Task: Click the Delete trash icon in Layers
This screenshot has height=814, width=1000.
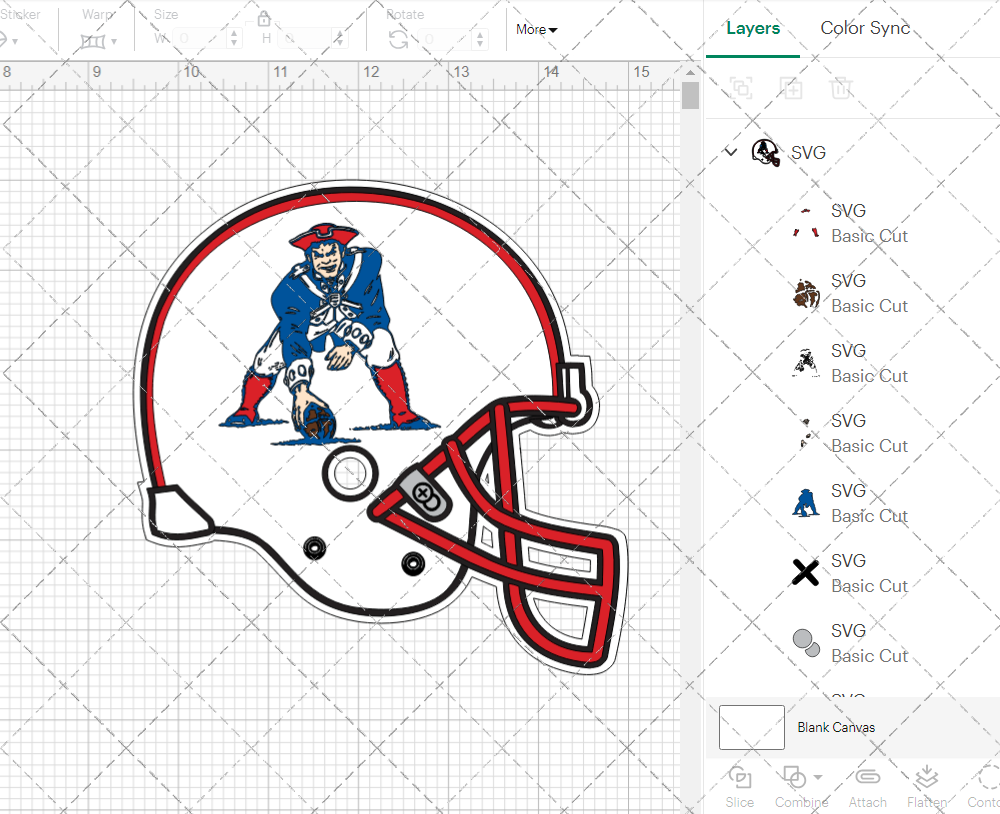Action: pyautogui.click(x=841, y=88)
